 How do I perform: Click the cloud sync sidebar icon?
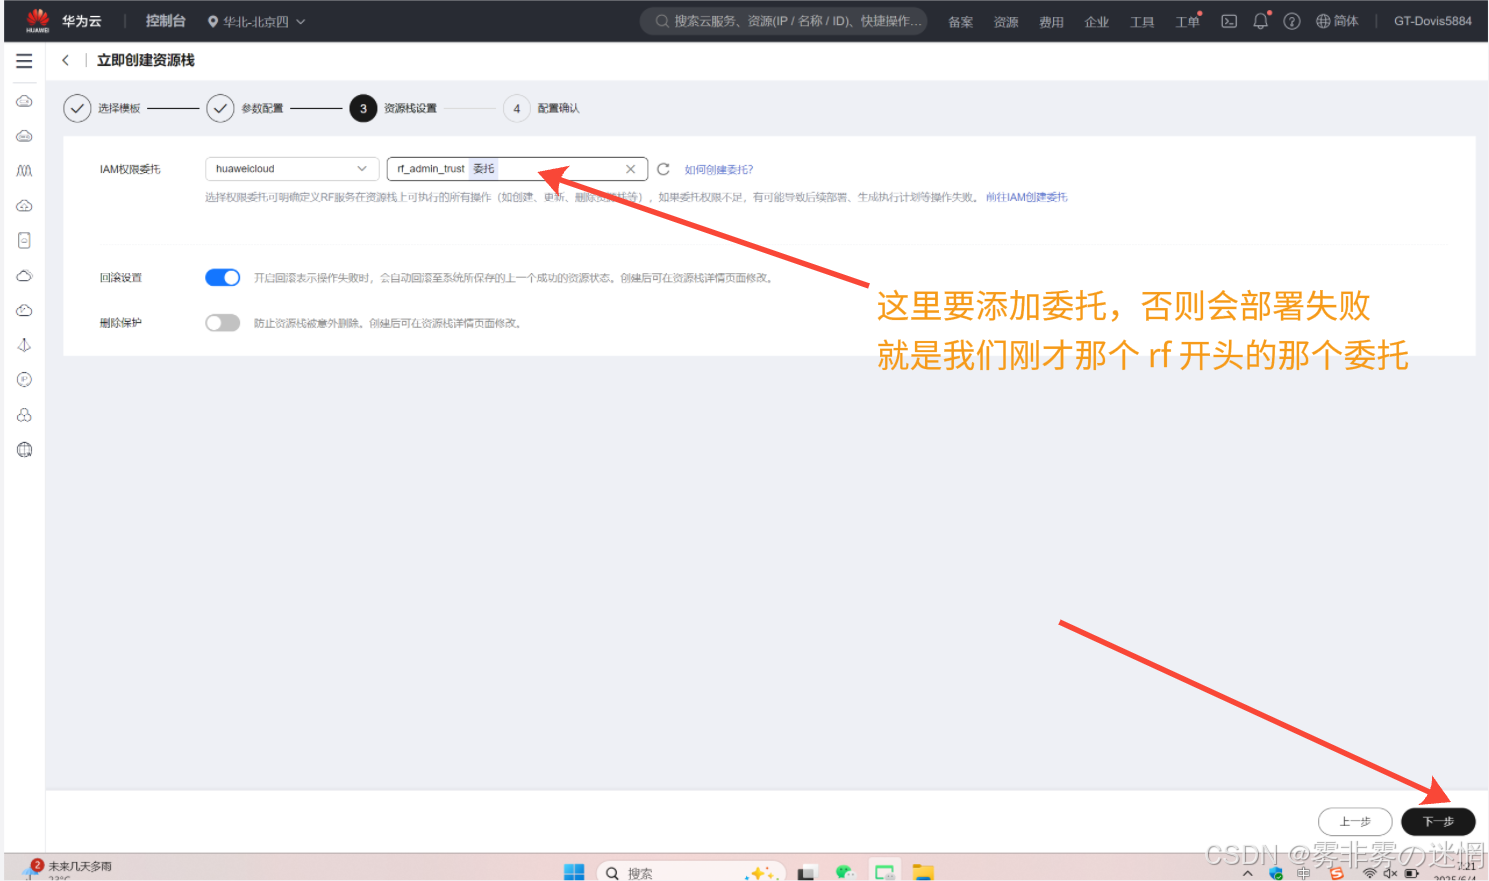pyautogui.click(x=24, y=275)
